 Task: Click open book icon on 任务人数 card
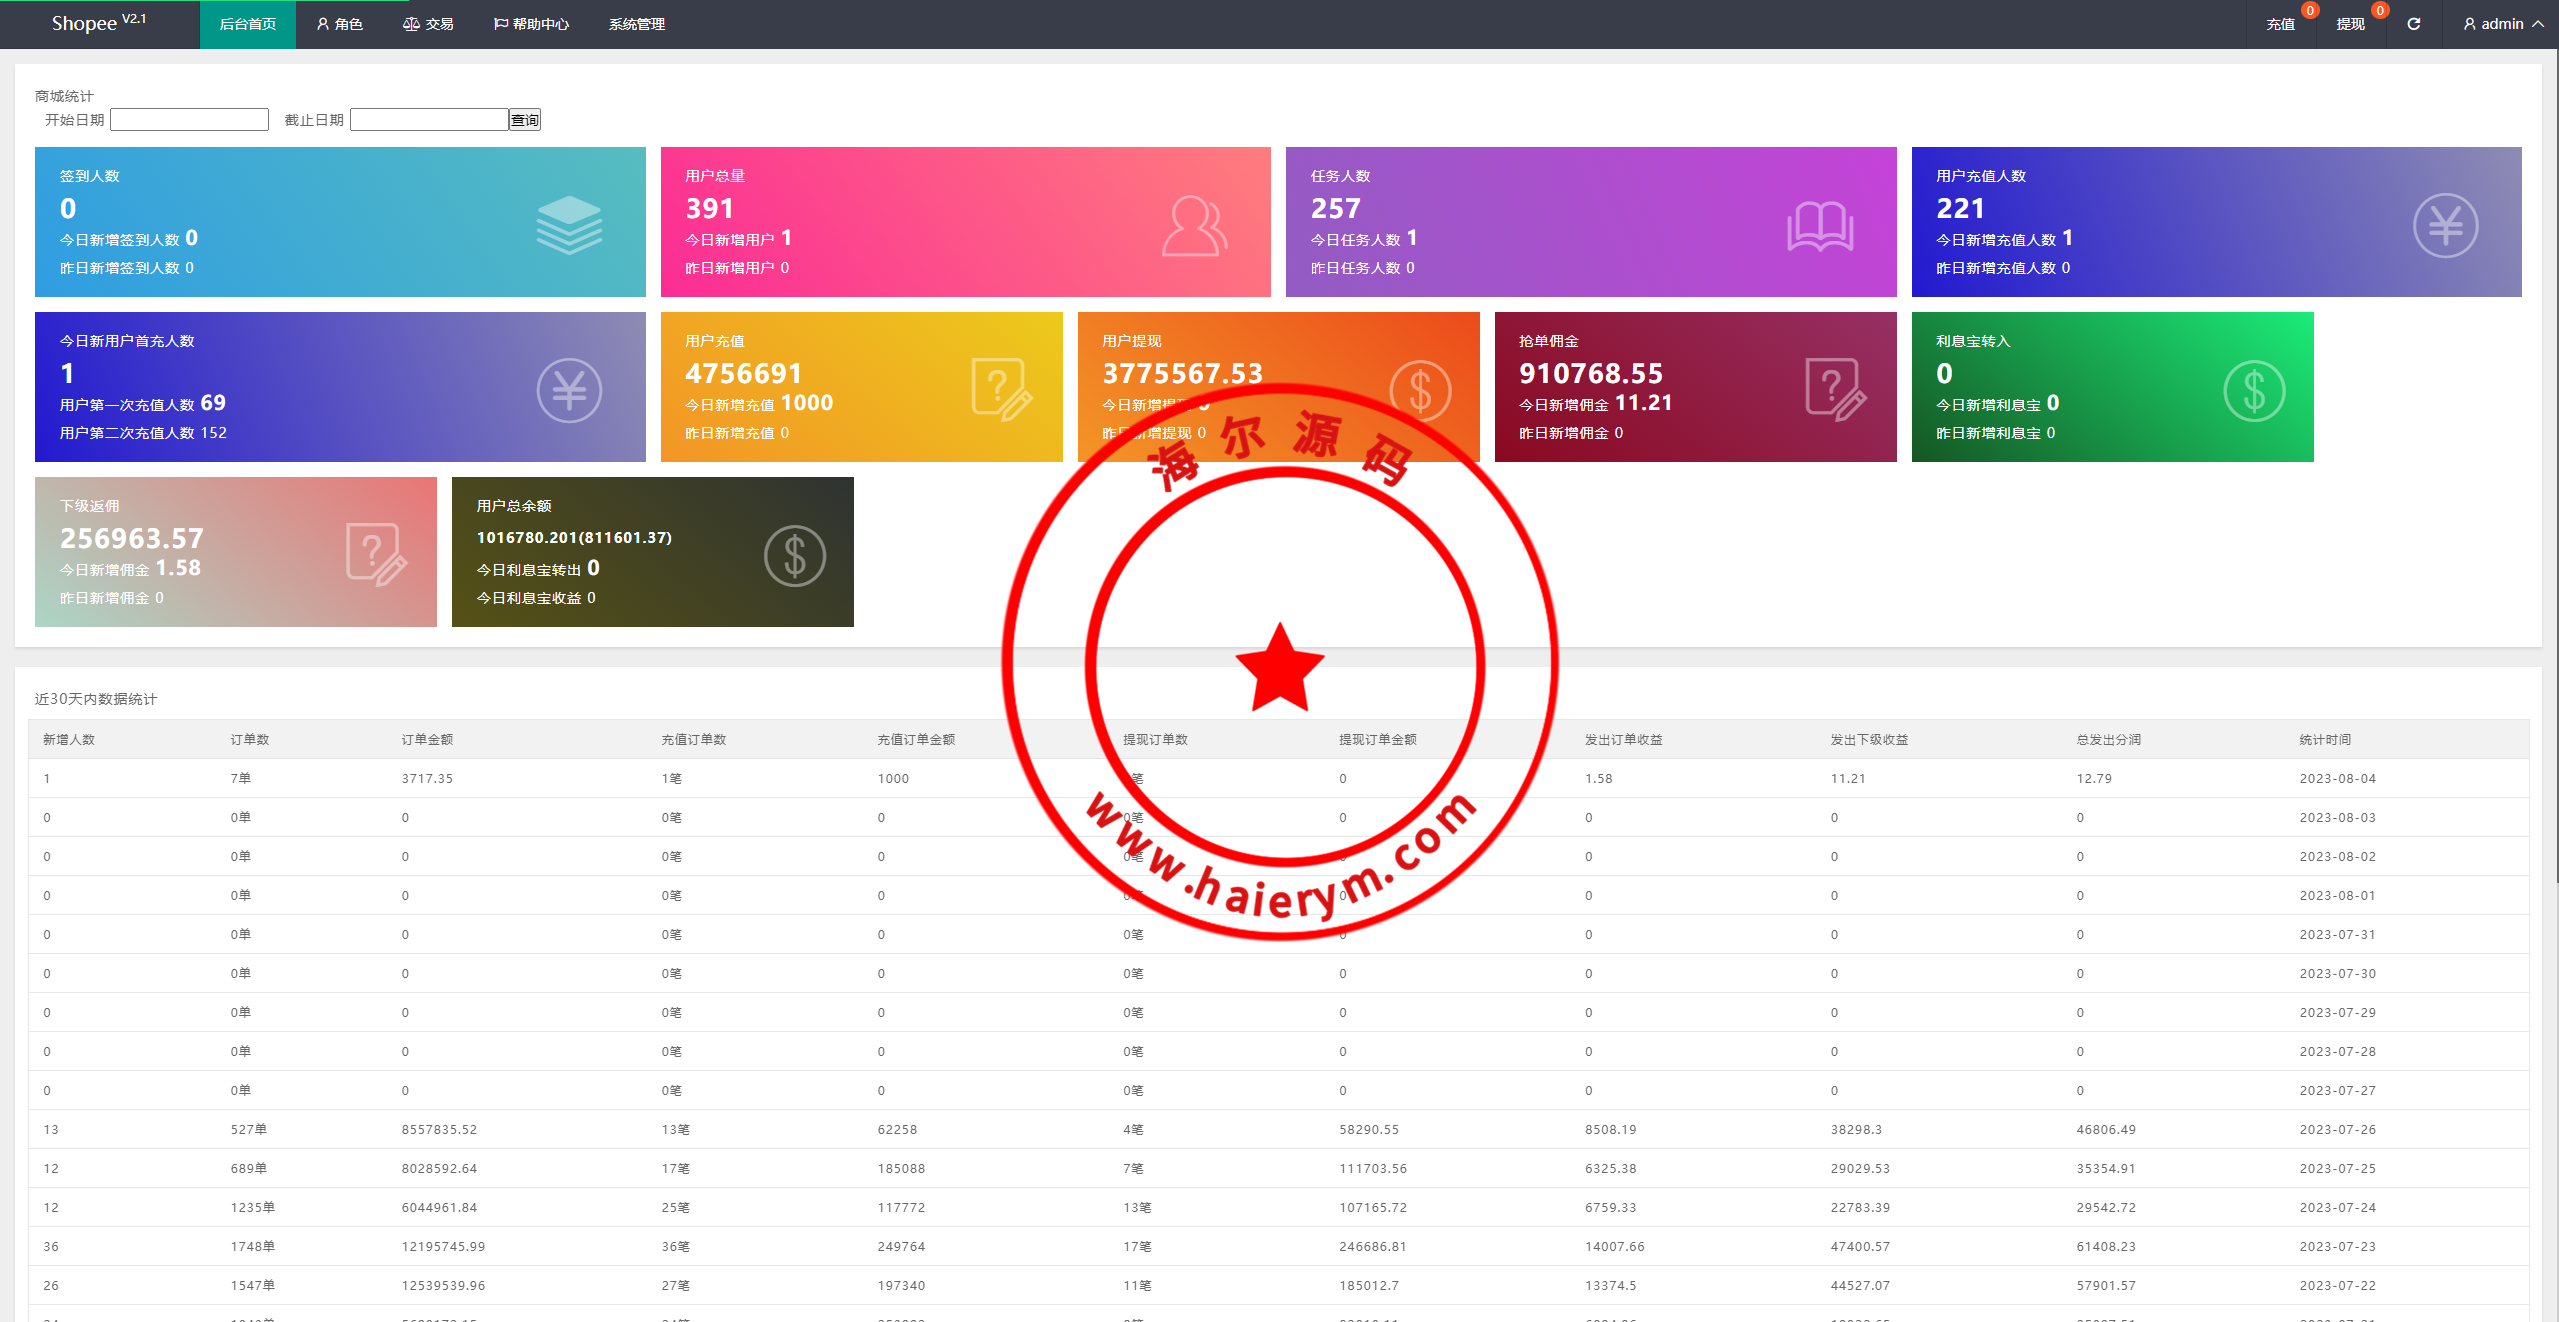(1819, 226)
